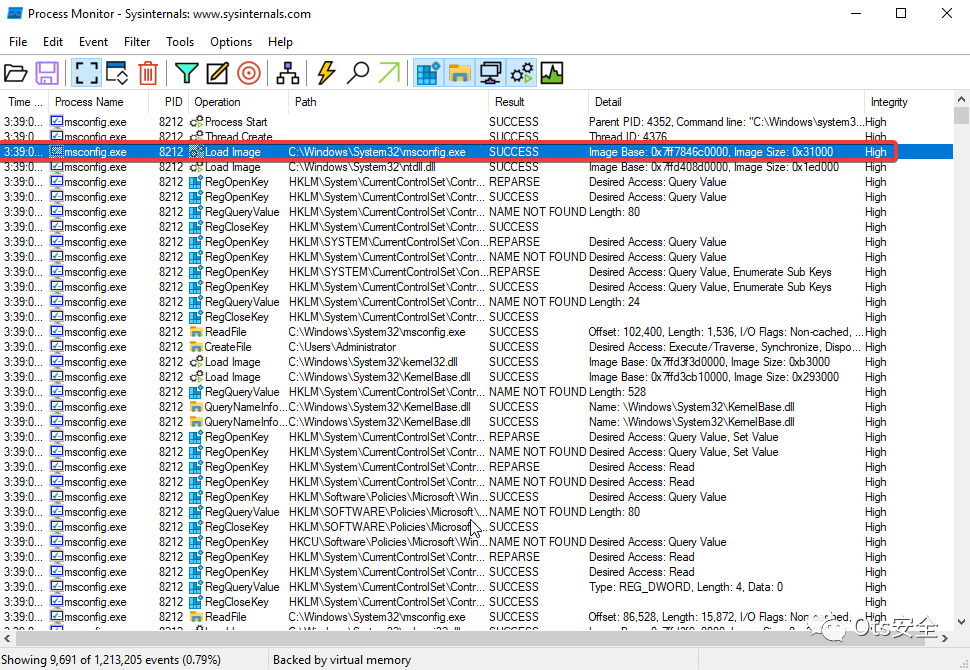Toggle autoscroll in the toolbar
The image size is (970, 670).
116,73
